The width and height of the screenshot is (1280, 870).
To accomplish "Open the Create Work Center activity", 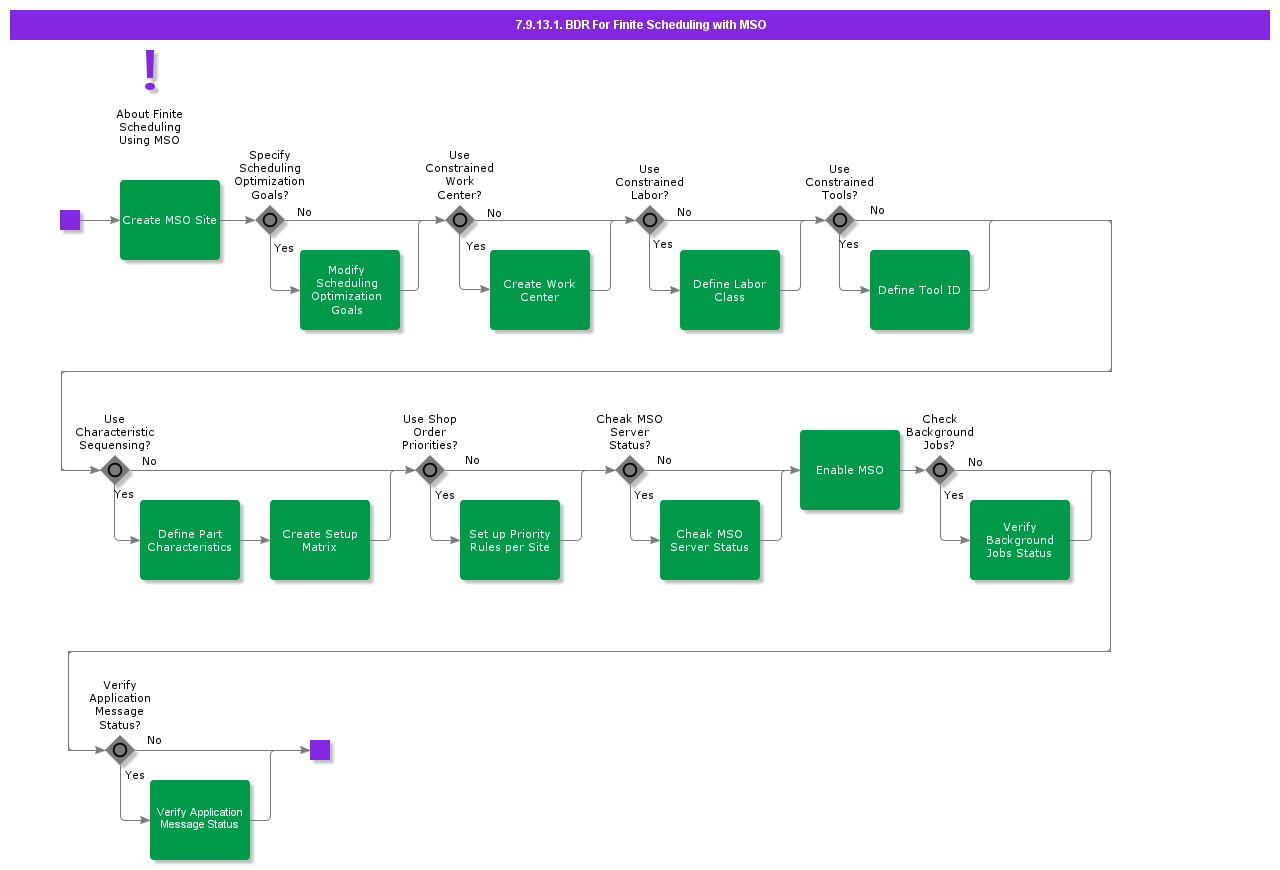I will 540,290.
